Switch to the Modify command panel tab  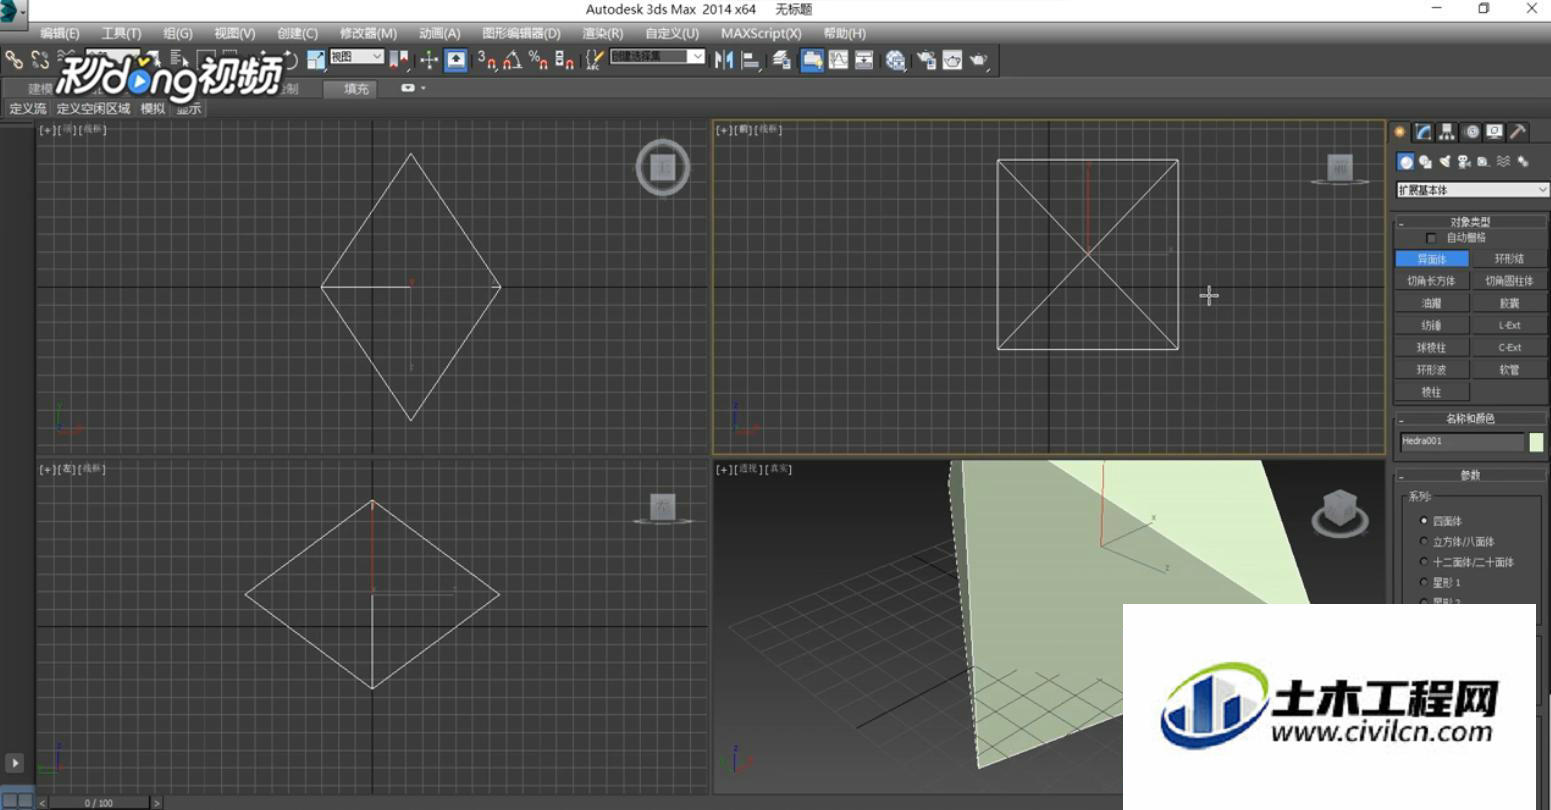(1423, 132)
